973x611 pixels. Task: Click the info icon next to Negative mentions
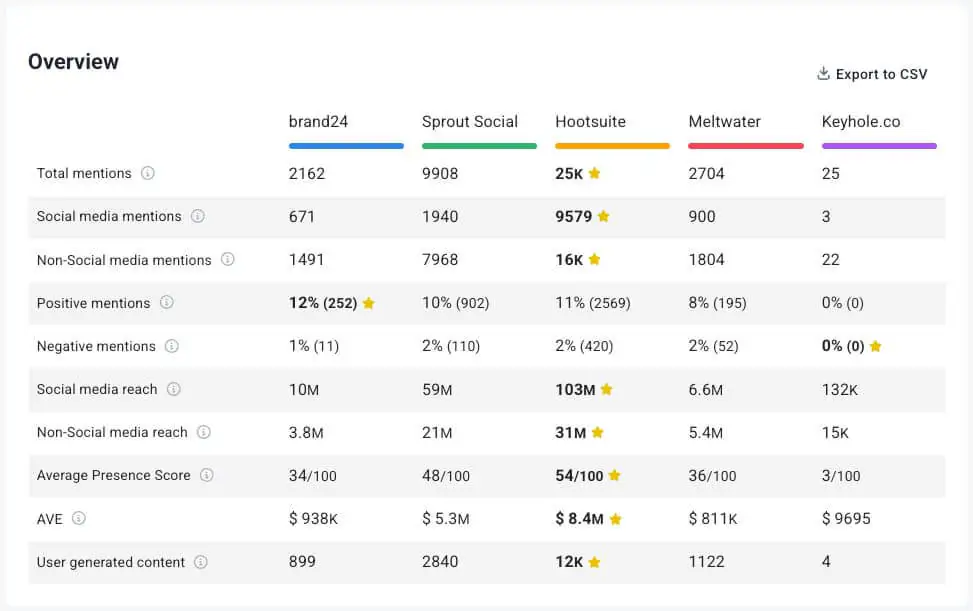172,346
